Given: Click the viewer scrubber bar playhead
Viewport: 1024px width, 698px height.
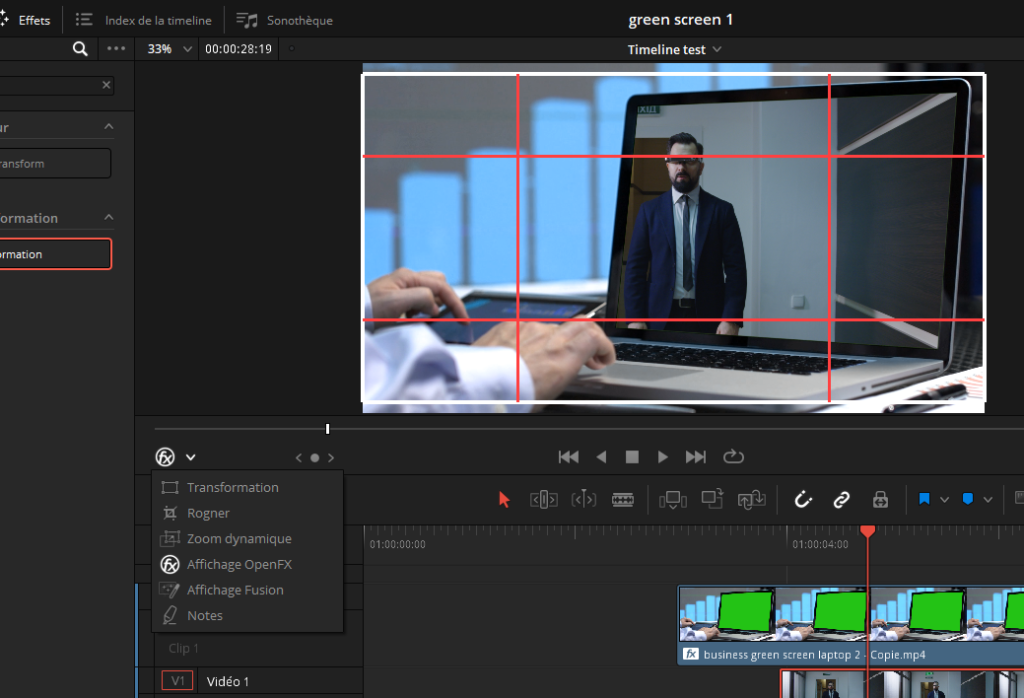Looking at the screenshot, I should [327, 429].
